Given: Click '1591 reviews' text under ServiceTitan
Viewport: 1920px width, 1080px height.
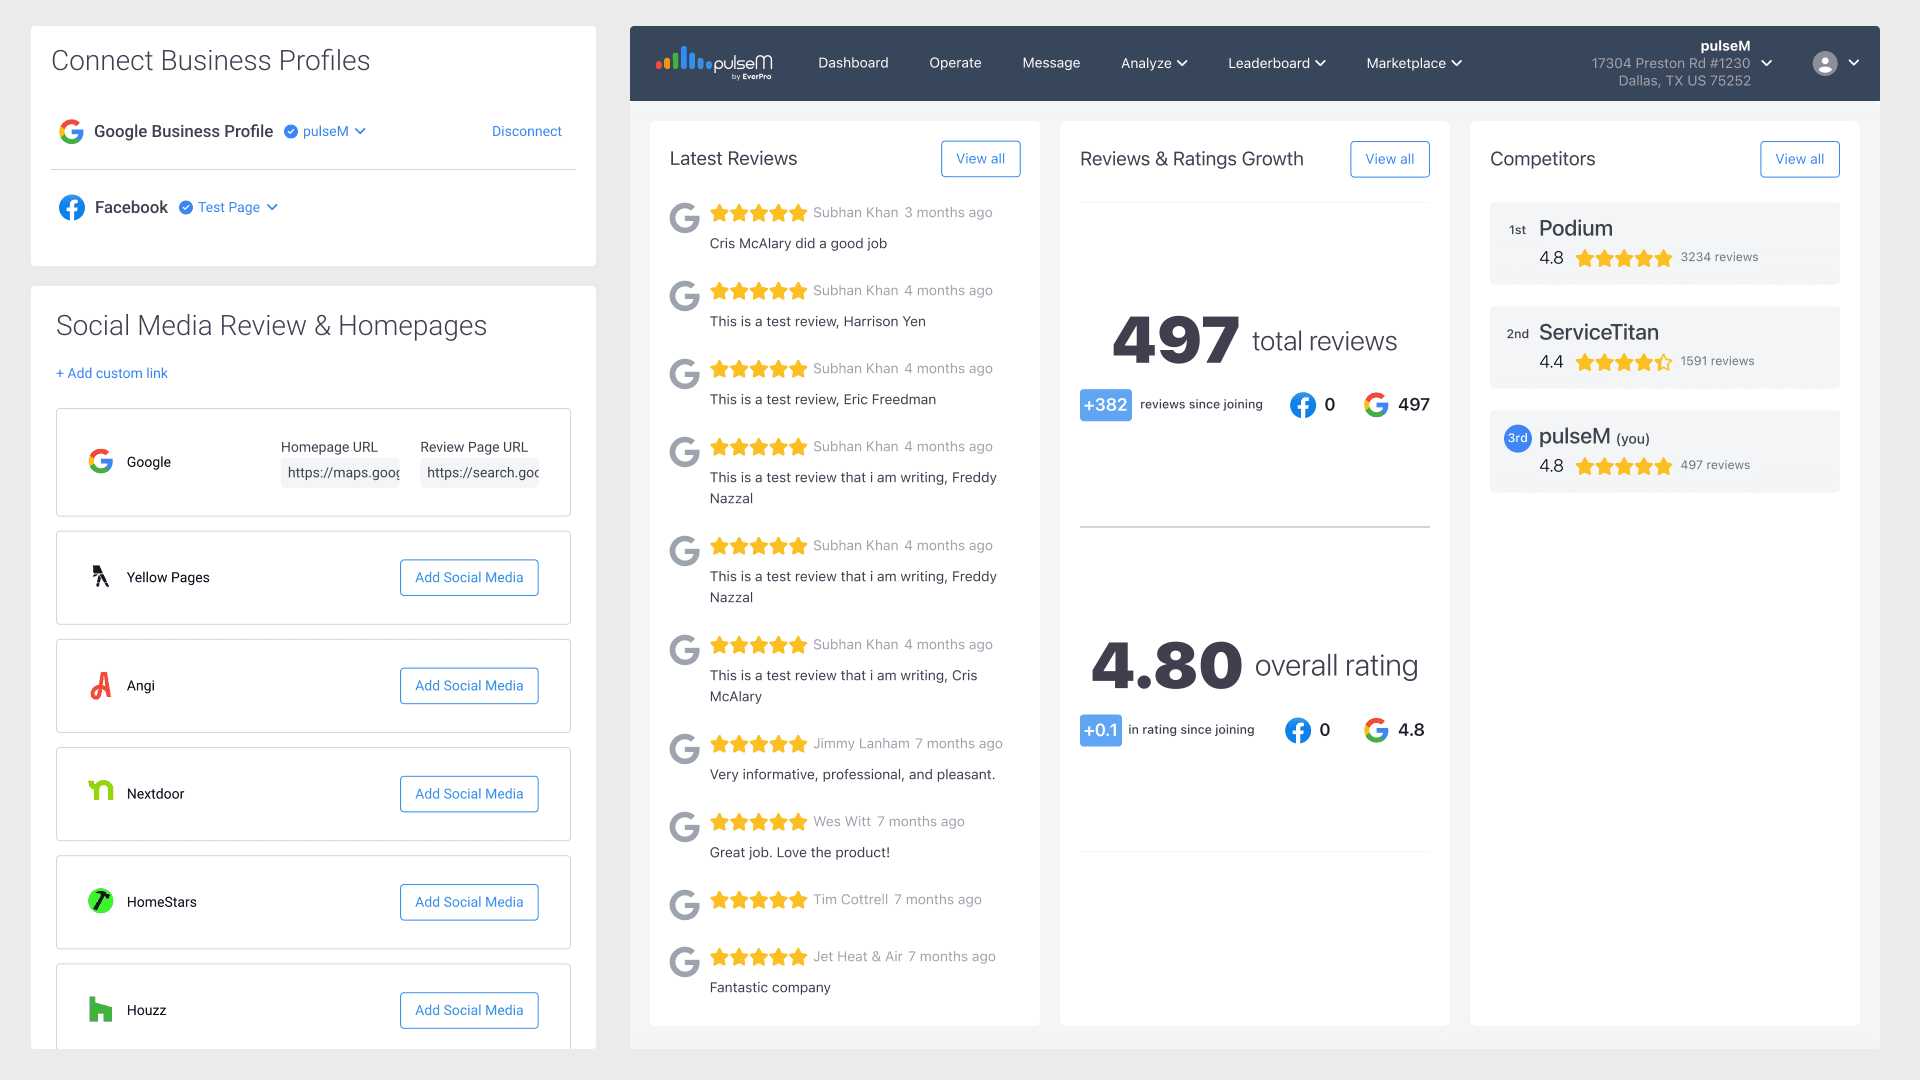Looking at the screenshot, I should coord(1717,361).
